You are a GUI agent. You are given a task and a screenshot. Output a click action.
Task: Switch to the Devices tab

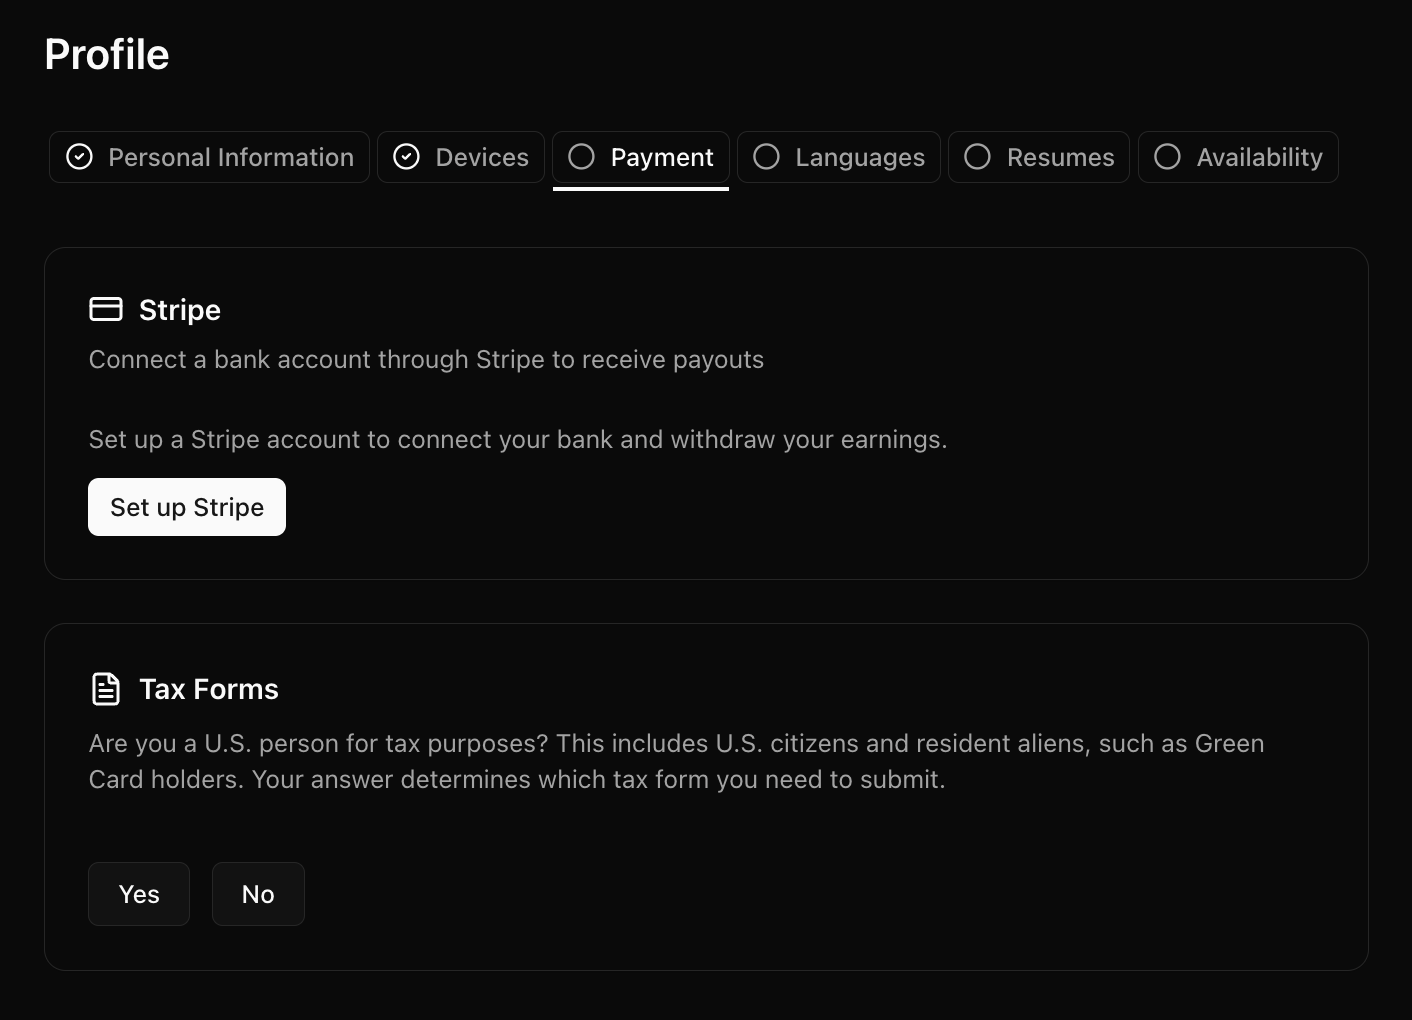coord(461,157)
